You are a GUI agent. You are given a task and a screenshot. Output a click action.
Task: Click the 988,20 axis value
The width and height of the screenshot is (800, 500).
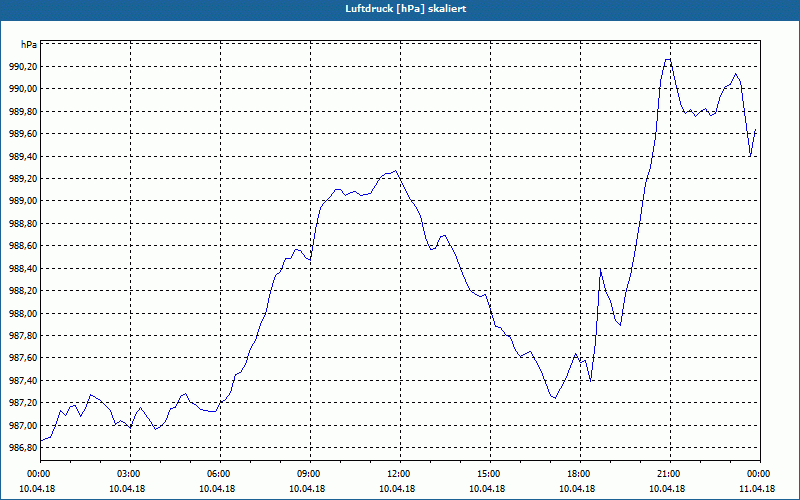pos(23,291)
